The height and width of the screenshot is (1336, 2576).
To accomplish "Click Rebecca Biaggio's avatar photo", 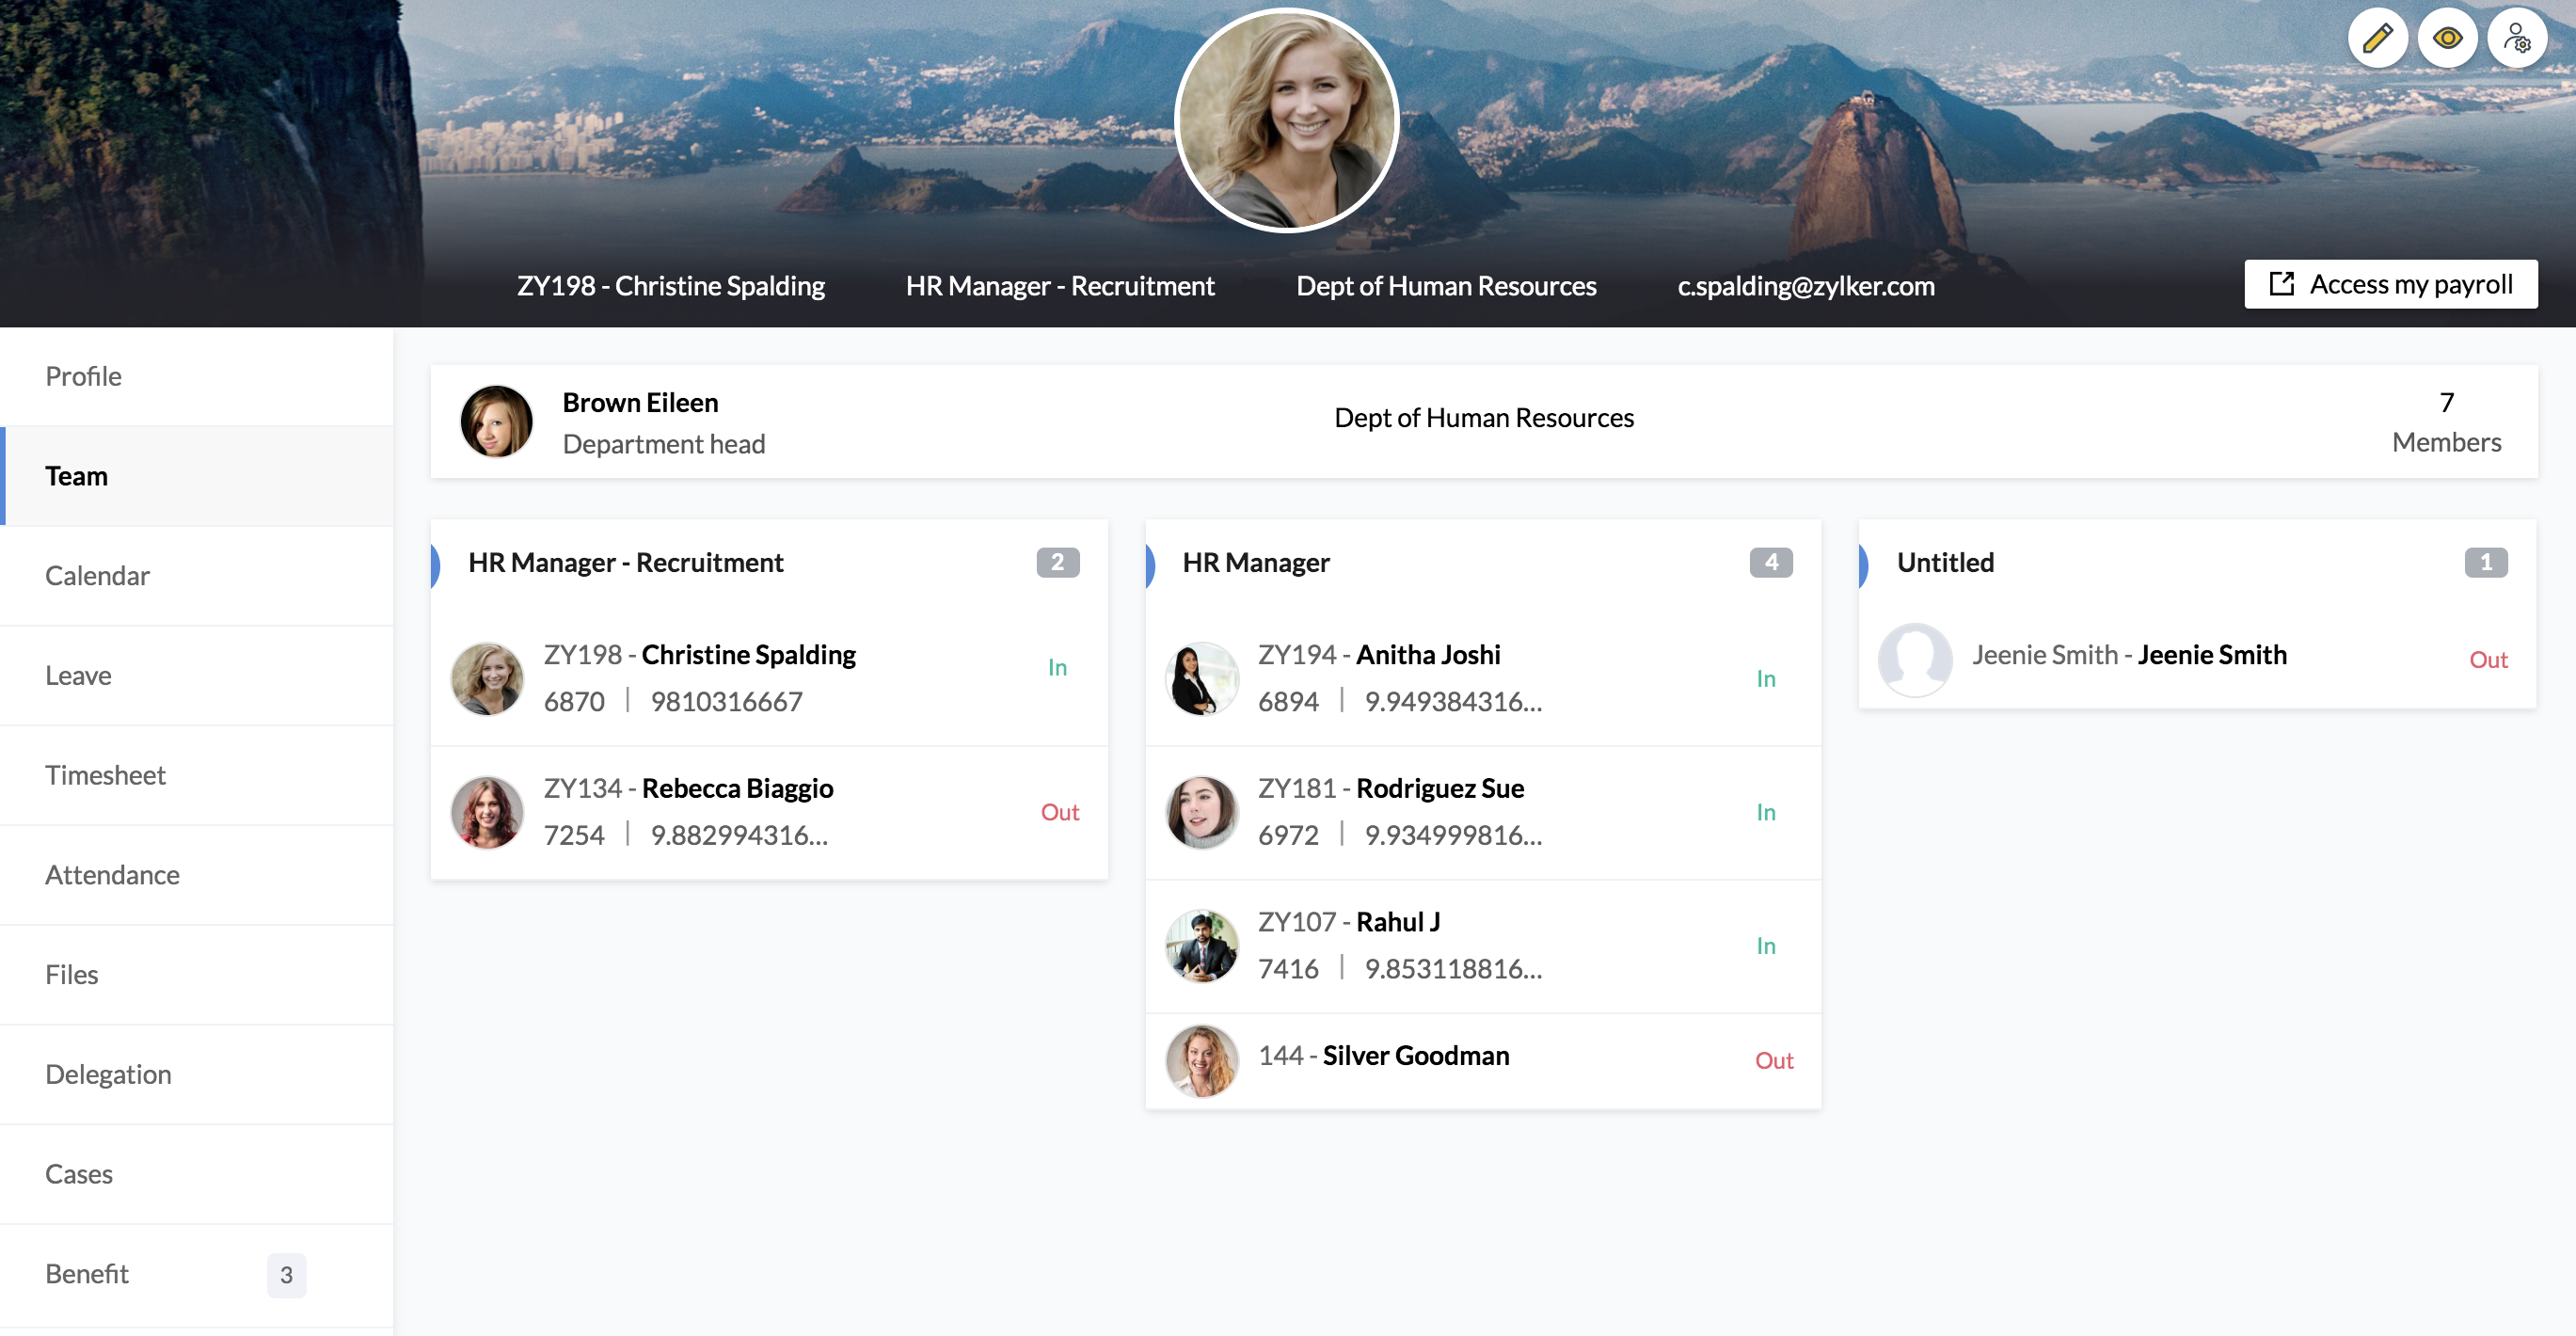I will tap(487, 812).
